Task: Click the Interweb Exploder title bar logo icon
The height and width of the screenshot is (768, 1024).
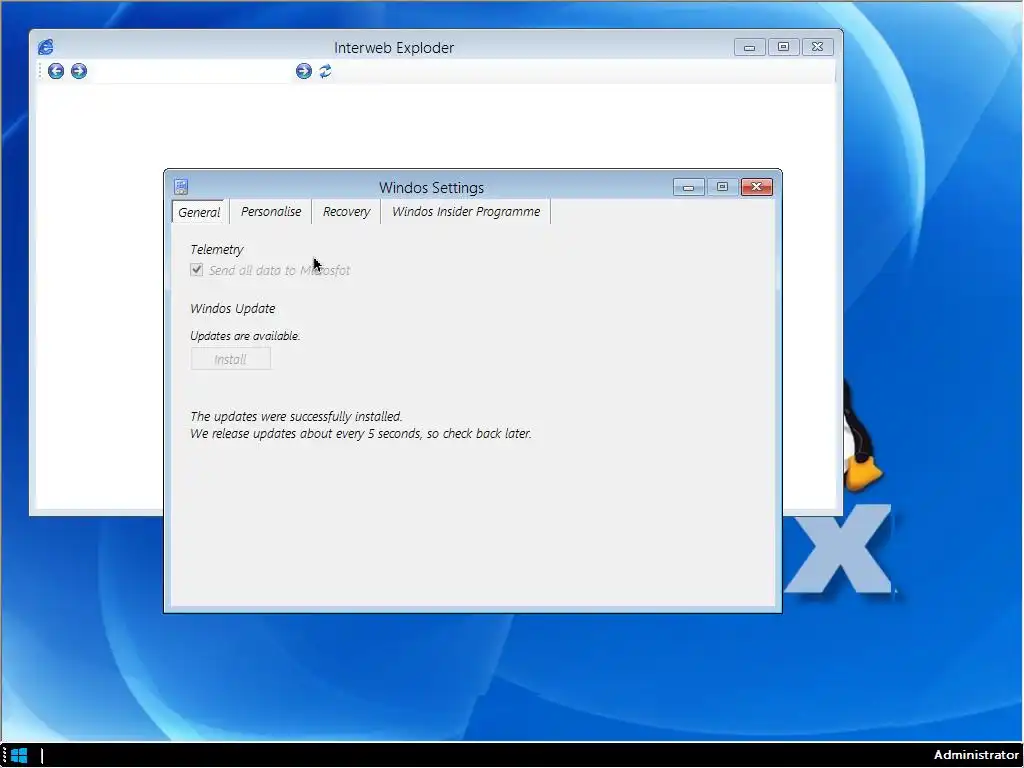Action: pos(46,47)
